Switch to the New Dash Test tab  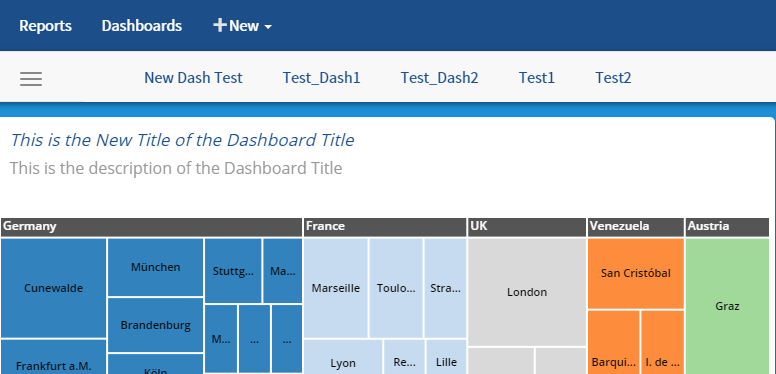point(193,78)
